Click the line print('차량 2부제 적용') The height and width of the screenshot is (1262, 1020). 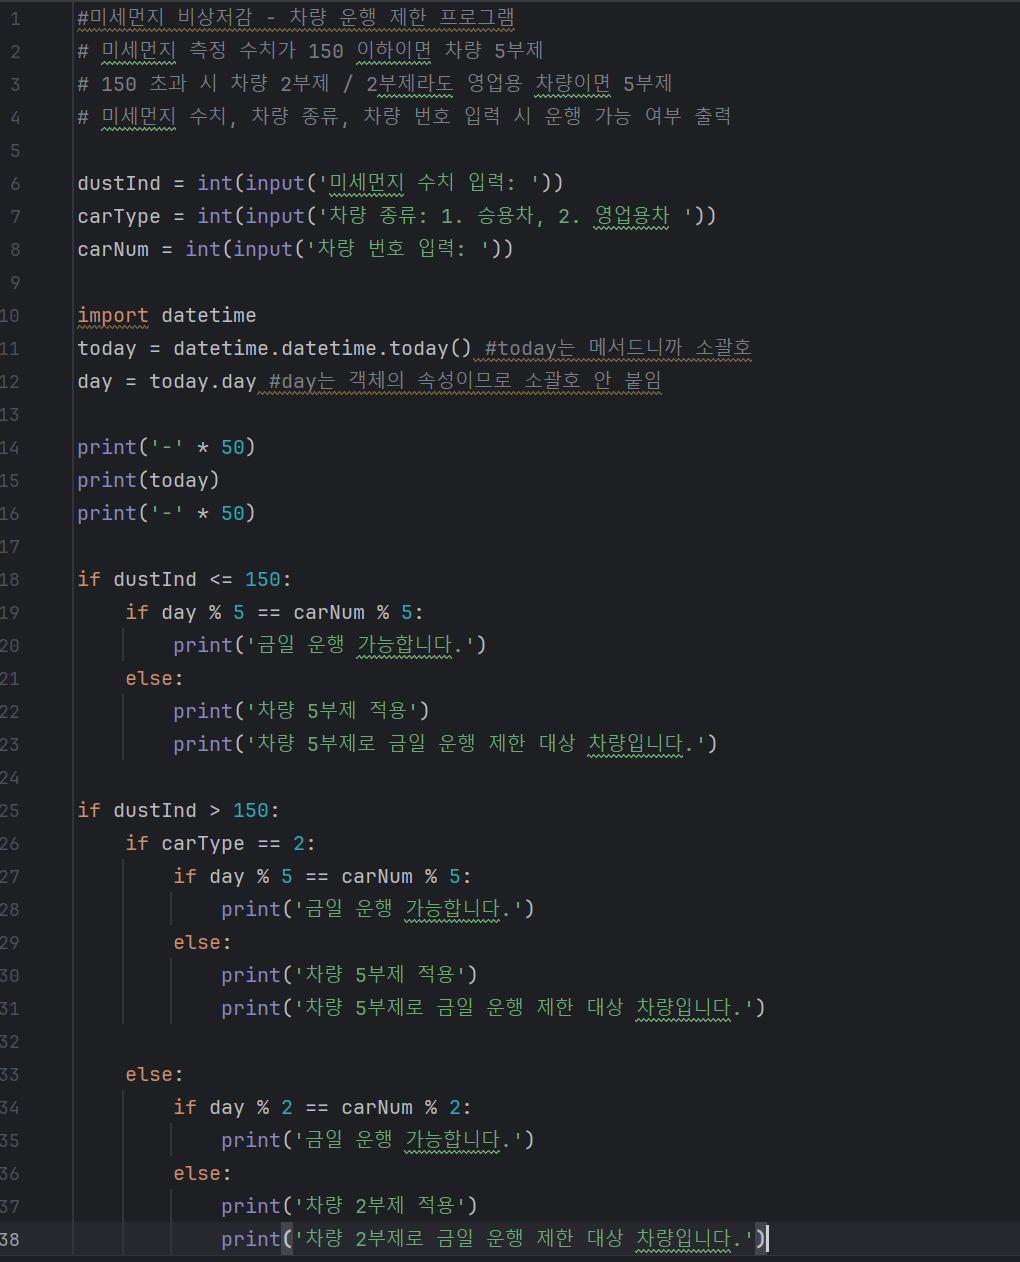pyautogui.click(x=349, y=1206)
